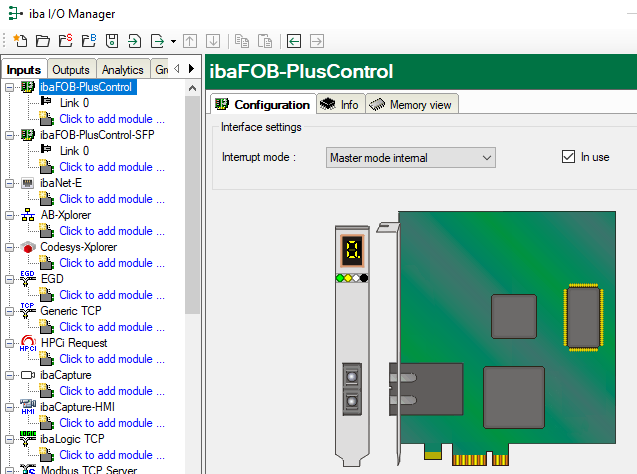Click the save (floppy disk) toolbar icon
The height and width of the screenshot is (474, 637).
pyautogui.click(x=112, y=41)
